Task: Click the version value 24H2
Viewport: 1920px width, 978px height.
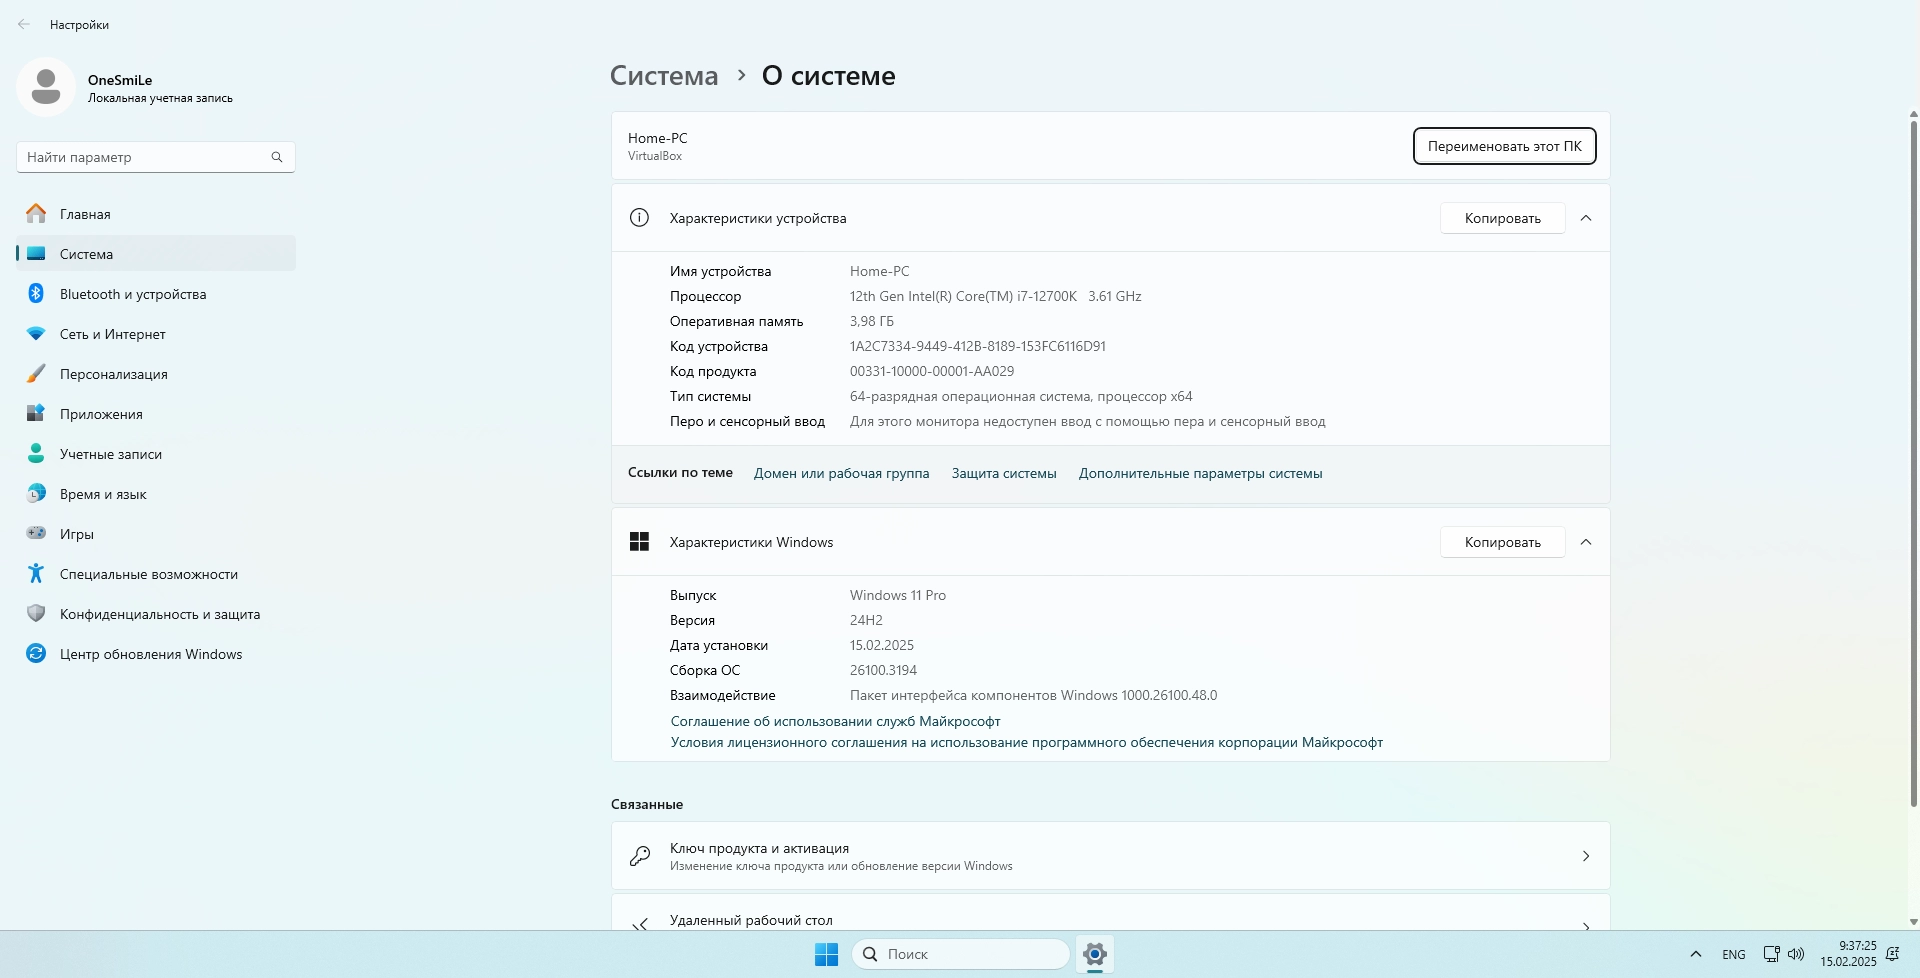Action: tap(866, 620)
